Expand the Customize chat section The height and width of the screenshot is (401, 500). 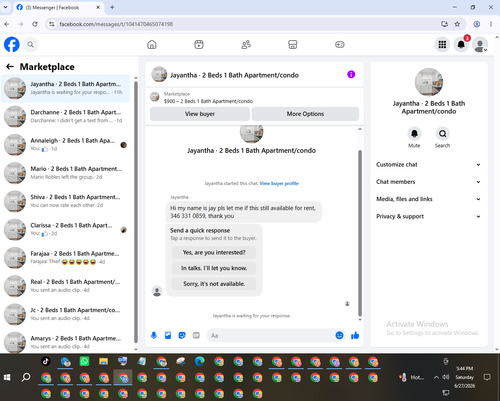(428, 165)
